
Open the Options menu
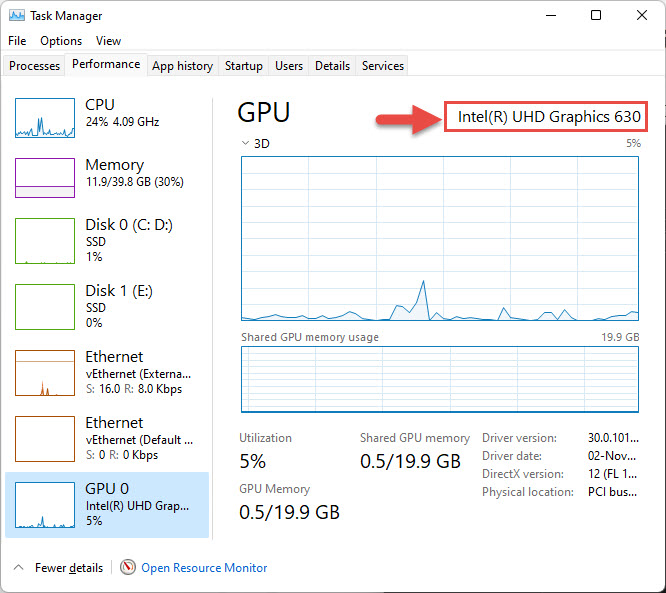coord(61,41)
